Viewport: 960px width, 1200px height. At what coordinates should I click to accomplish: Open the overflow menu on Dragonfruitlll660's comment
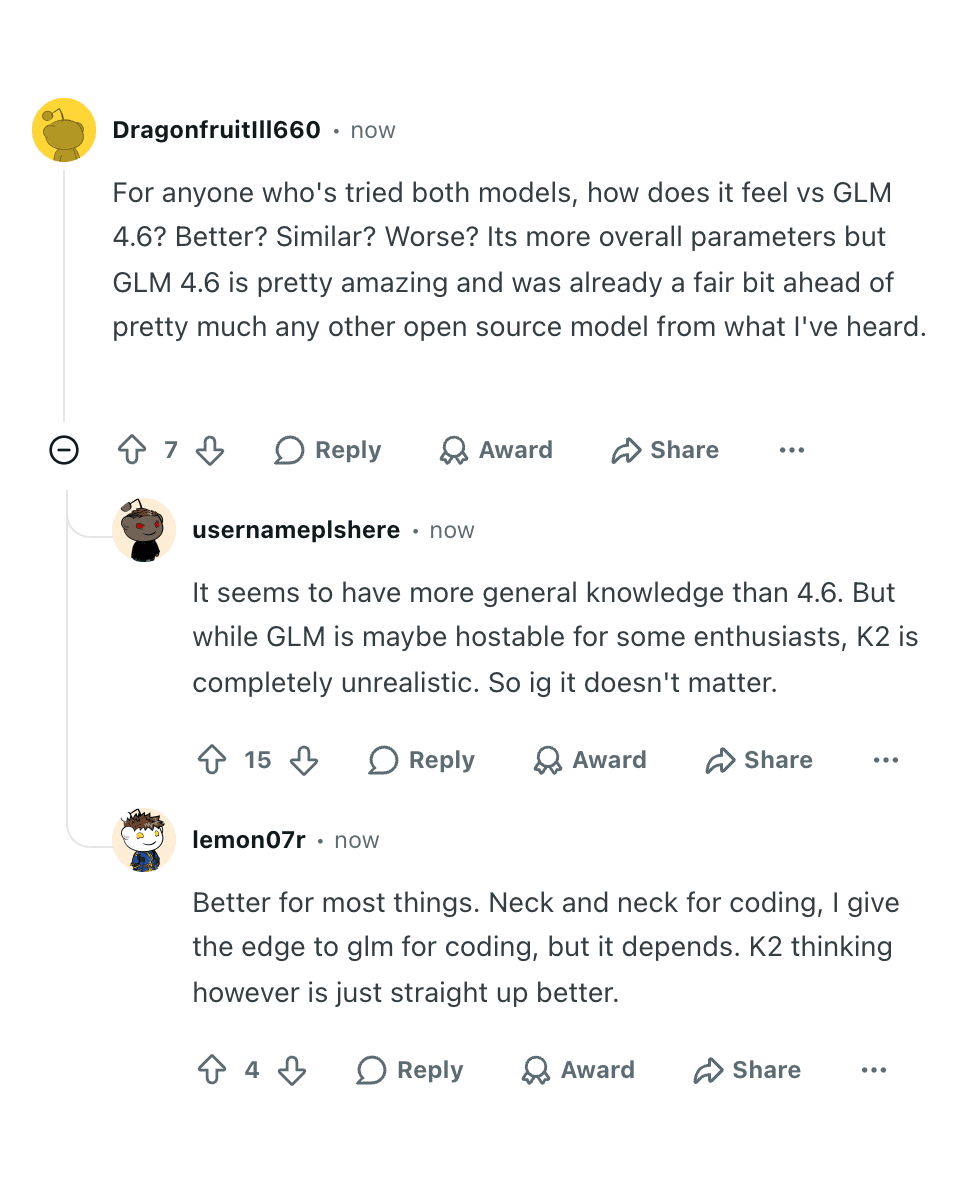(791, 450)
